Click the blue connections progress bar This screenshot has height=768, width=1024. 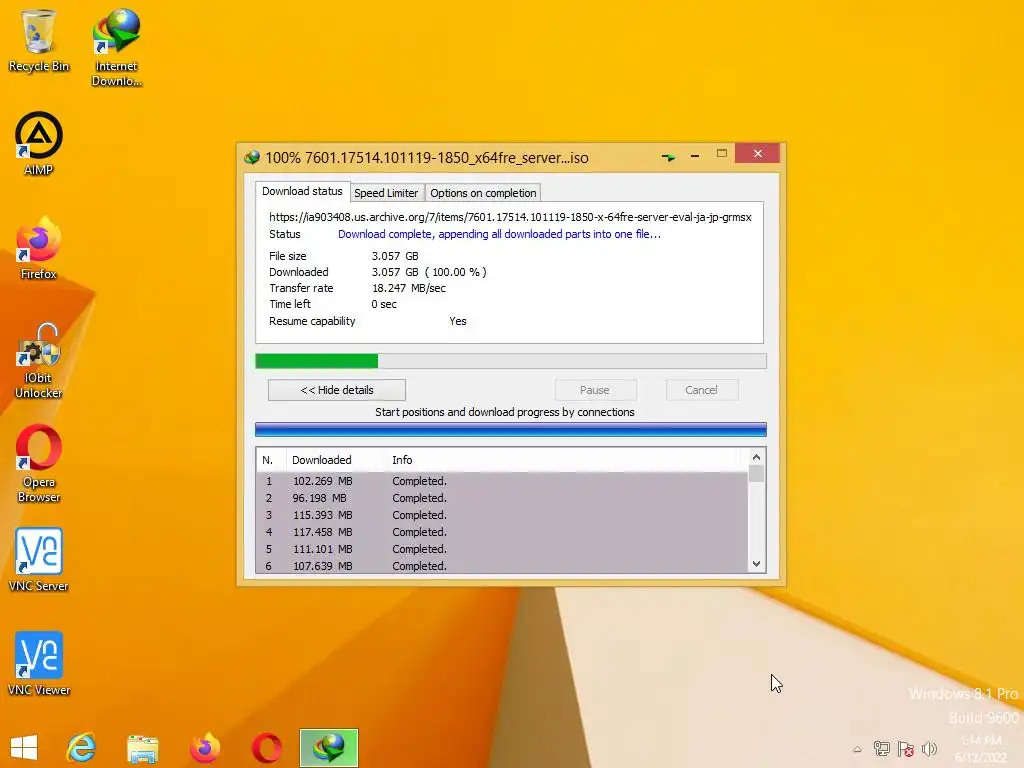[511, 429]
